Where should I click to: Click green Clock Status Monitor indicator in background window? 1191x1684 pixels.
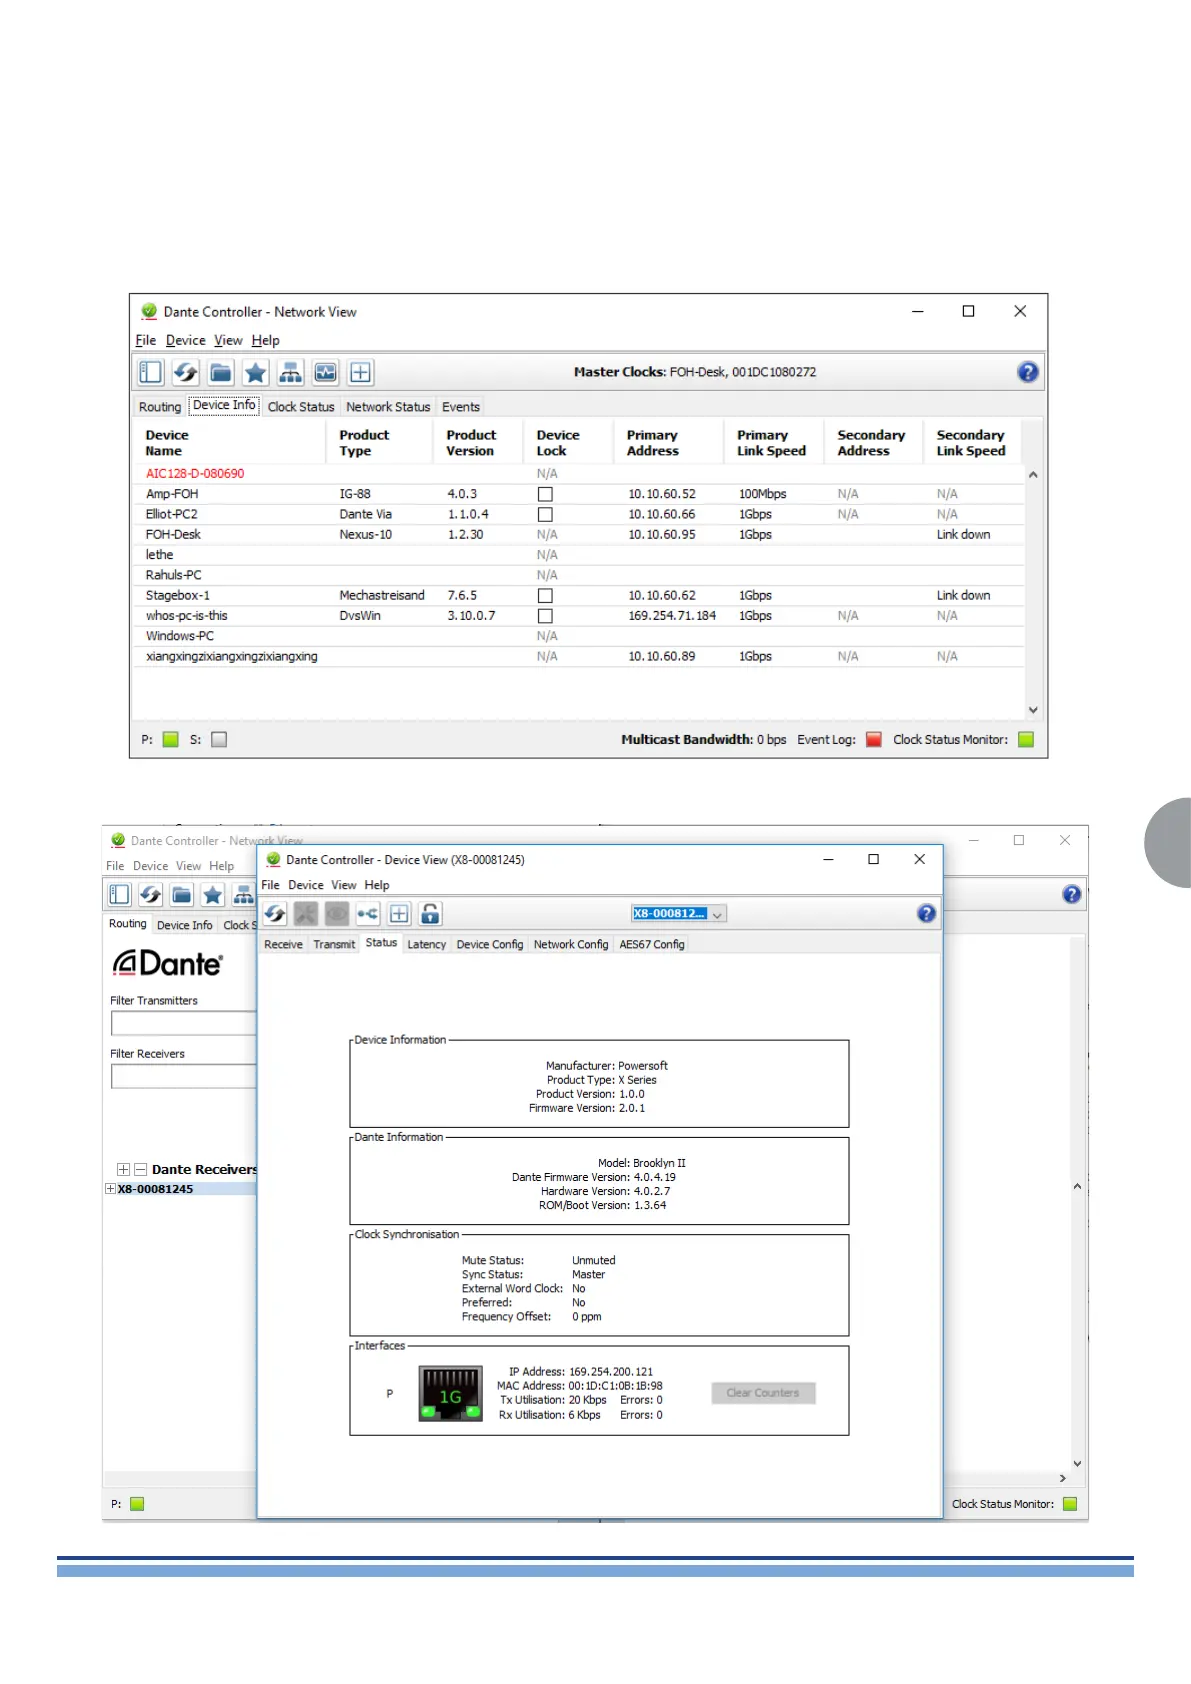point(1070,1504)
